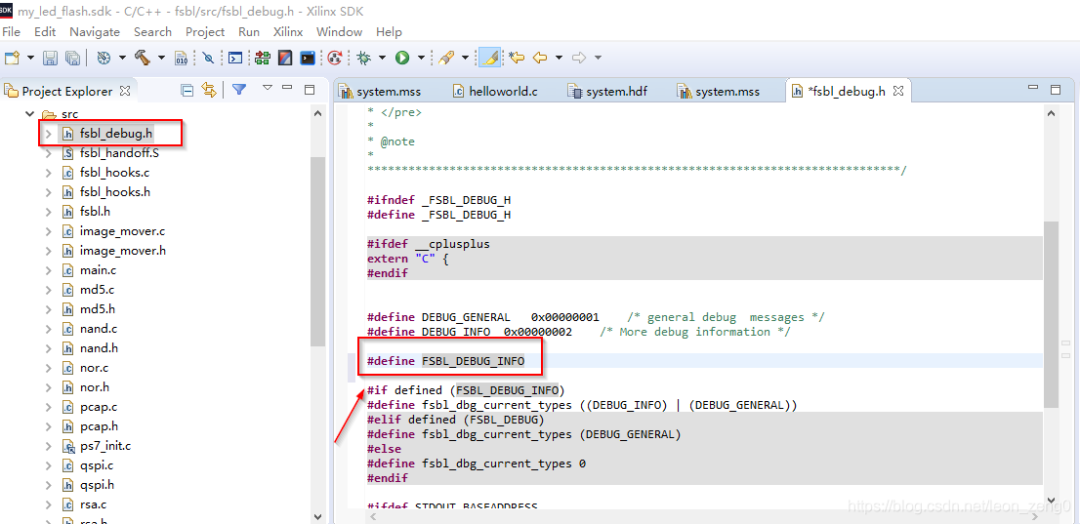This screenshot has height=524, width=1080.
Task: Close the fsbl_debug.h editor tab
Action: point(898,91)
